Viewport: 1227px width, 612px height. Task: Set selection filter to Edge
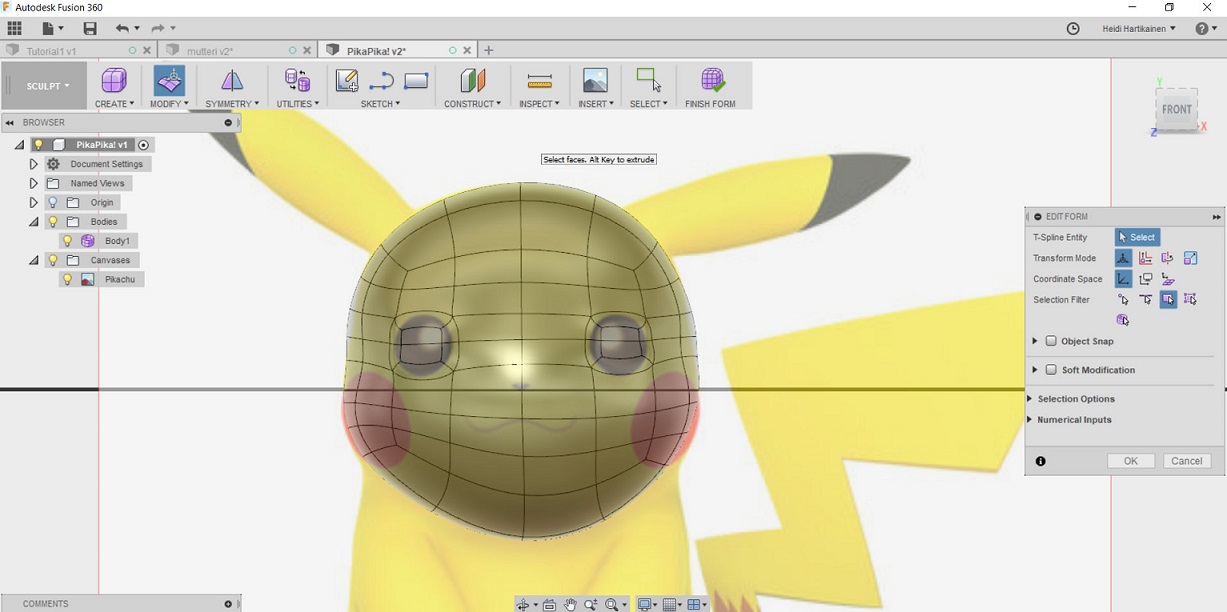1145,299
